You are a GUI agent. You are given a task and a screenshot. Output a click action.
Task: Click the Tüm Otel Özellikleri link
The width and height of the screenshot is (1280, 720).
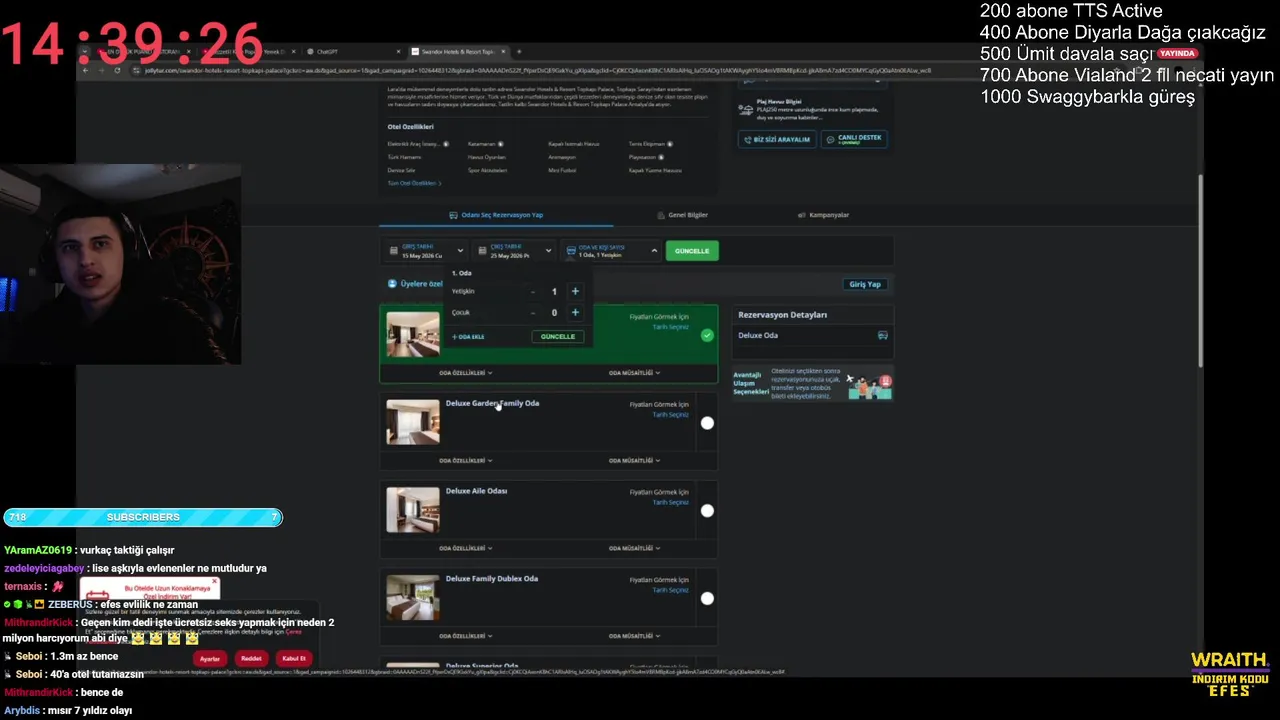[x=415, y=183]
